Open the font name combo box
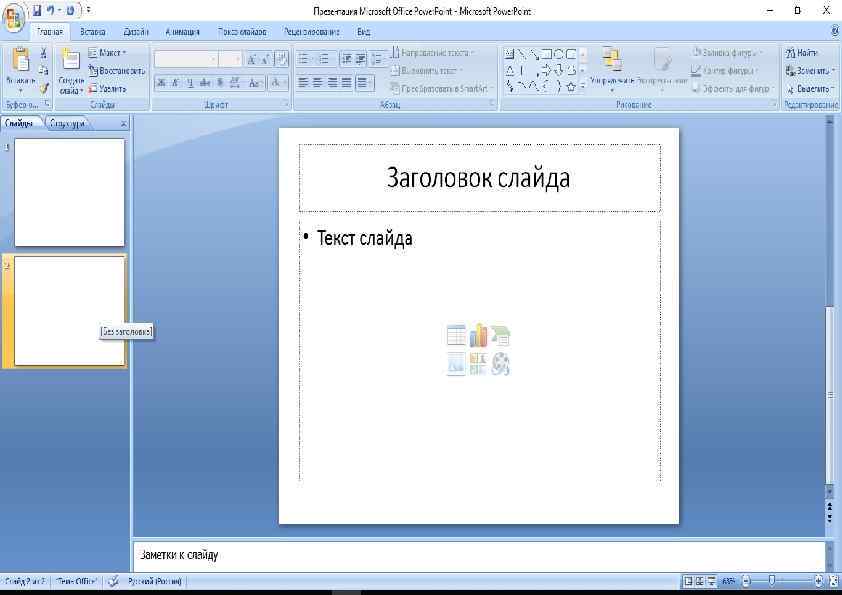The height and width of the screenshot is (595, 842). coord(186,59)
